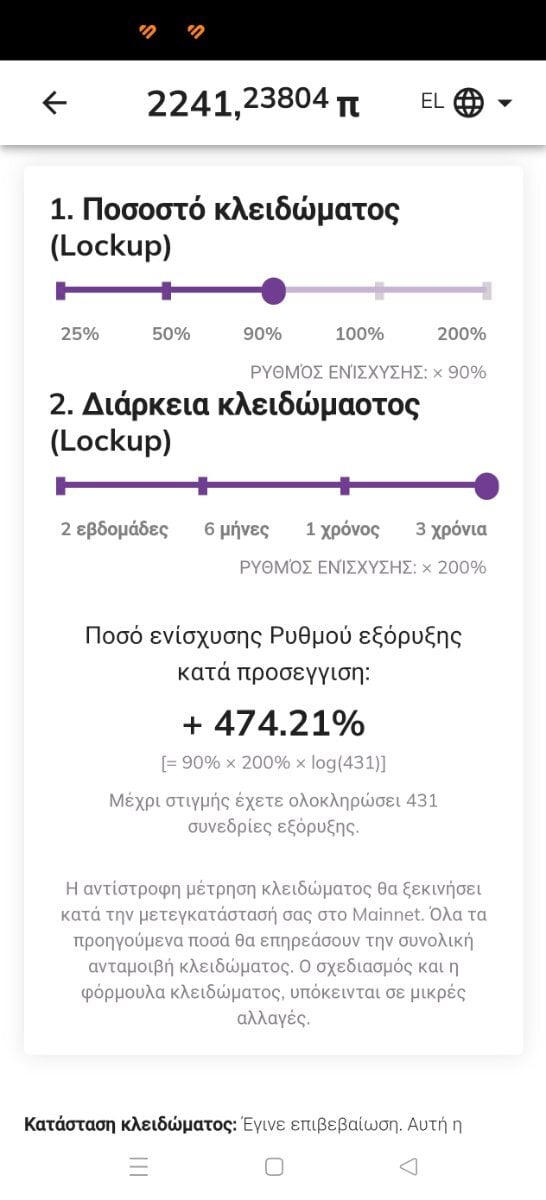This screenshot has width=546, height=1200.
Task: Tap the Android home square icon
Action: (274, 1166)
